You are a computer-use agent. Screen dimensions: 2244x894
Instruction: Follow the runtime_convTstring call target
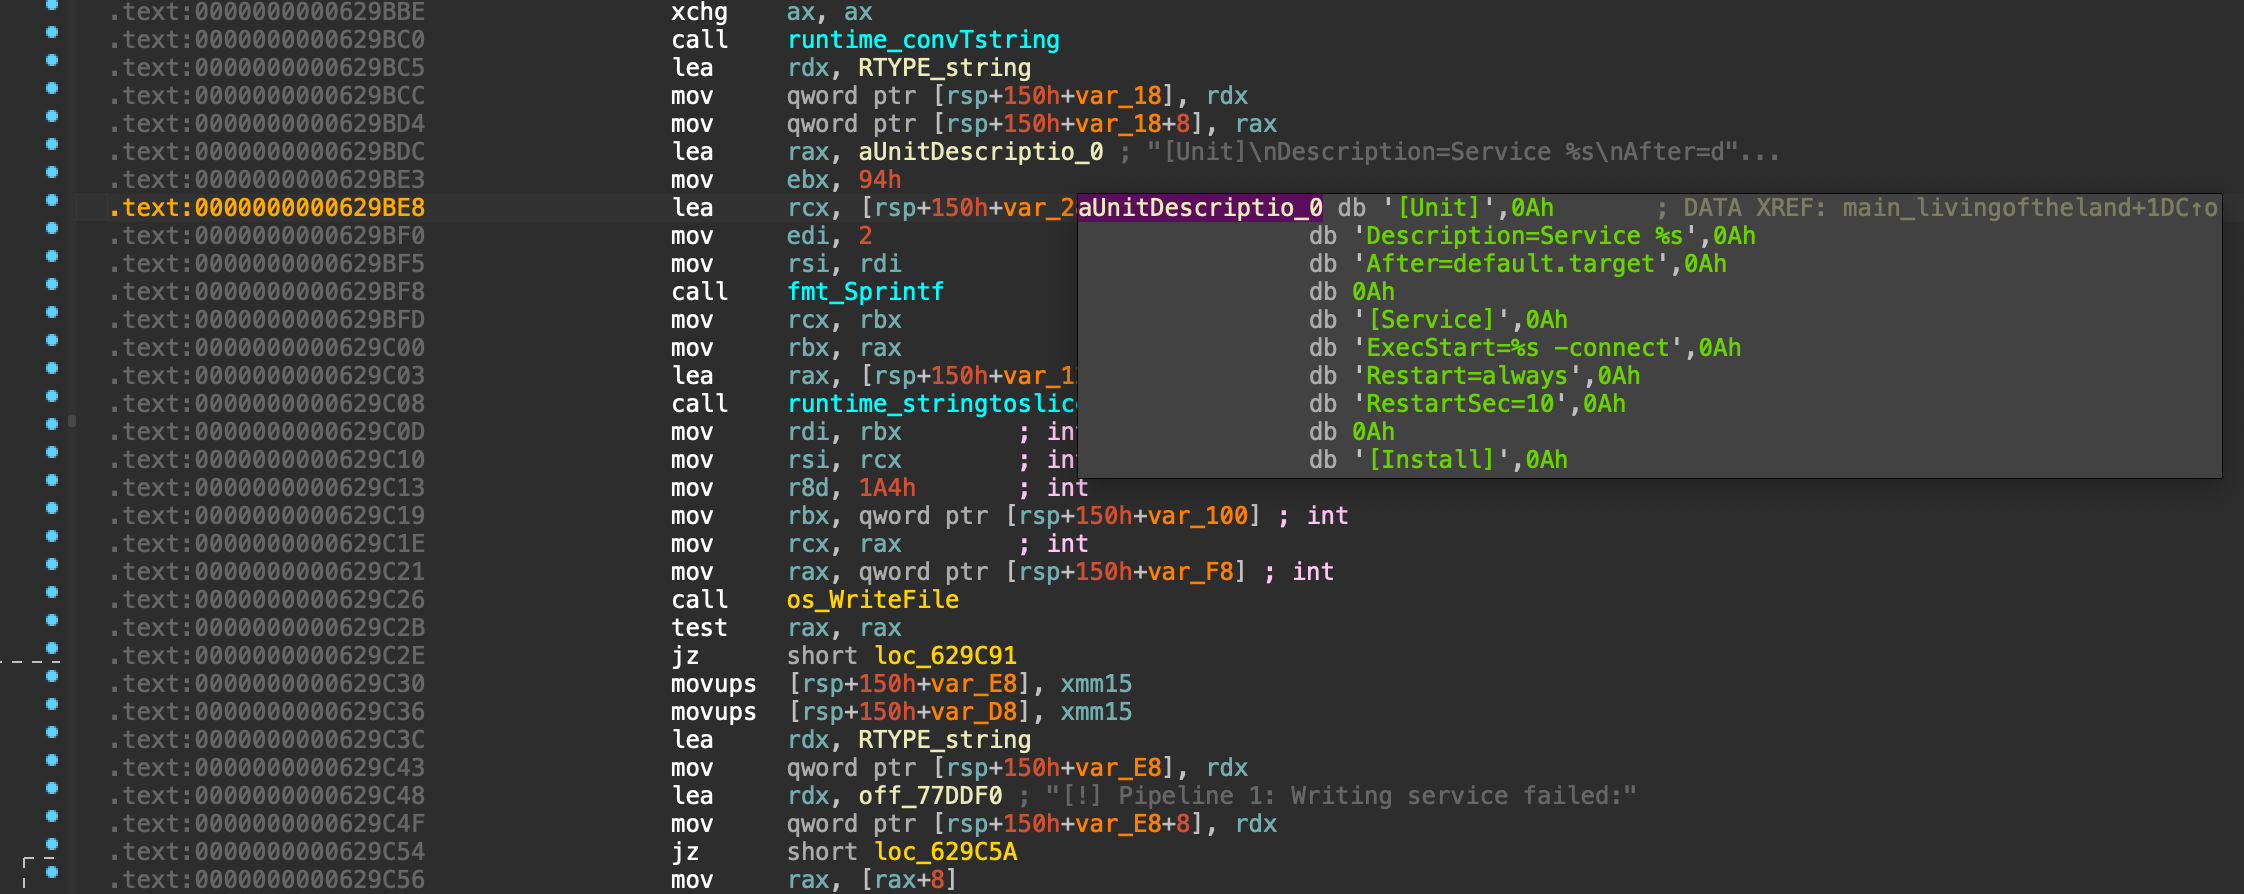(922, 40)
